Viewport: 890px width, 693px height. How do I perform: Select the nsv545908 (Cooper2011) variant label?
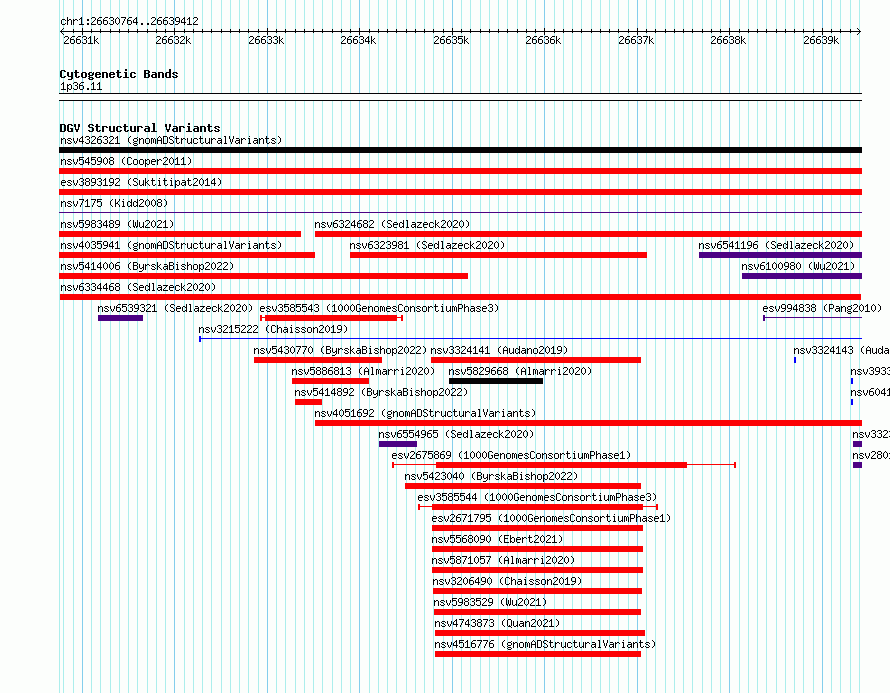tap(126, 161)
